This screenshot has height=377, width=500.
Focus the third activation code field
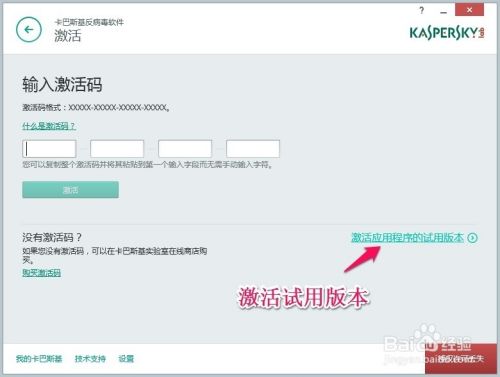[185, 149]
